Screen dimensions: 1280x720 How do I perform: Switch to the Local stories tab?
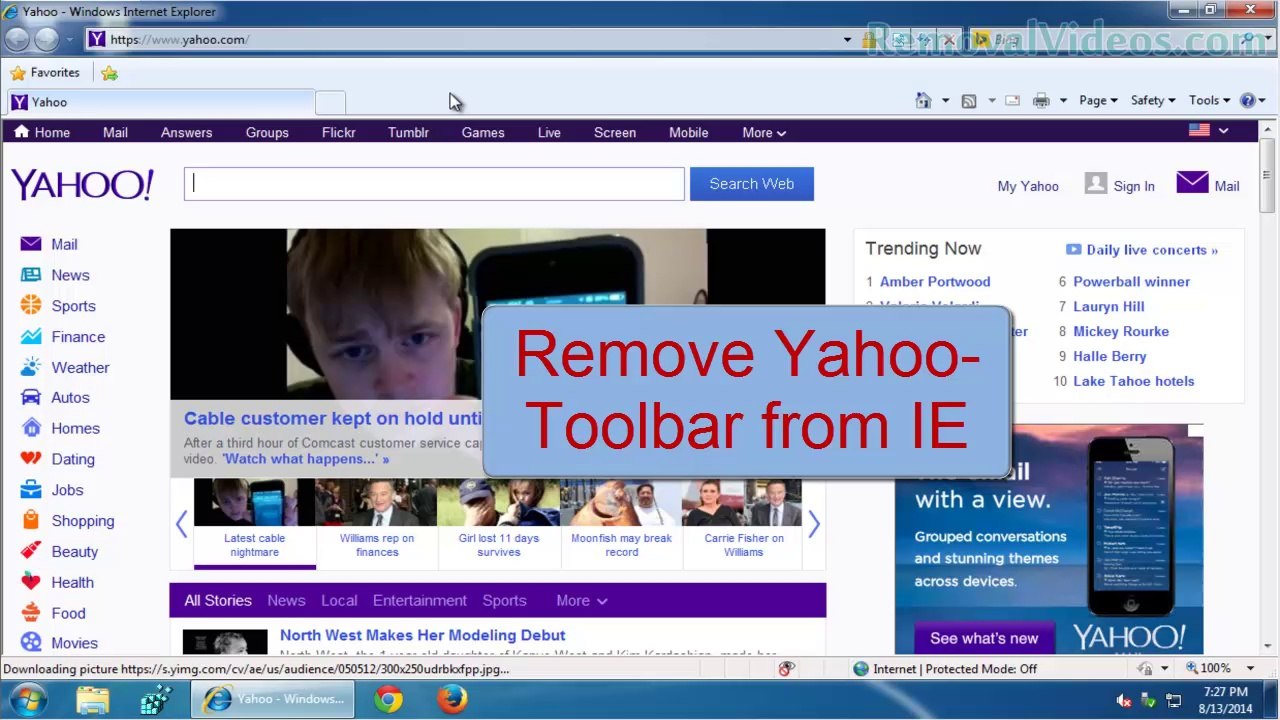pos(339,601)
